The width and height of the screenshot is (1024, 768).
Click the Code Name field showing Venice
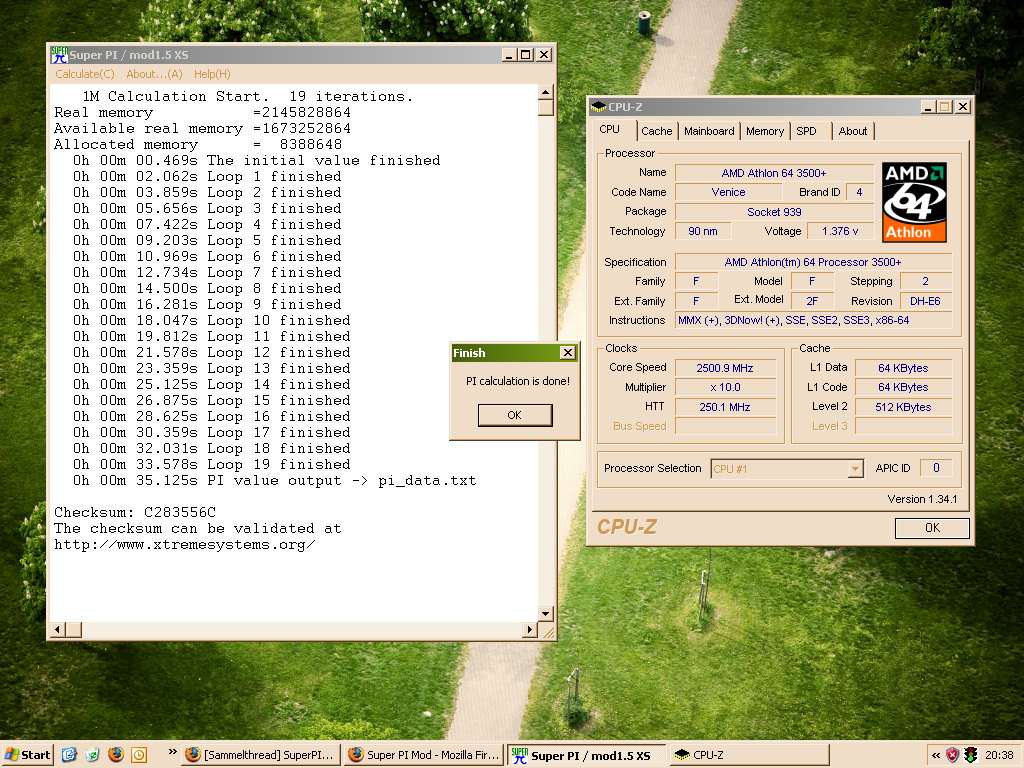728,192
